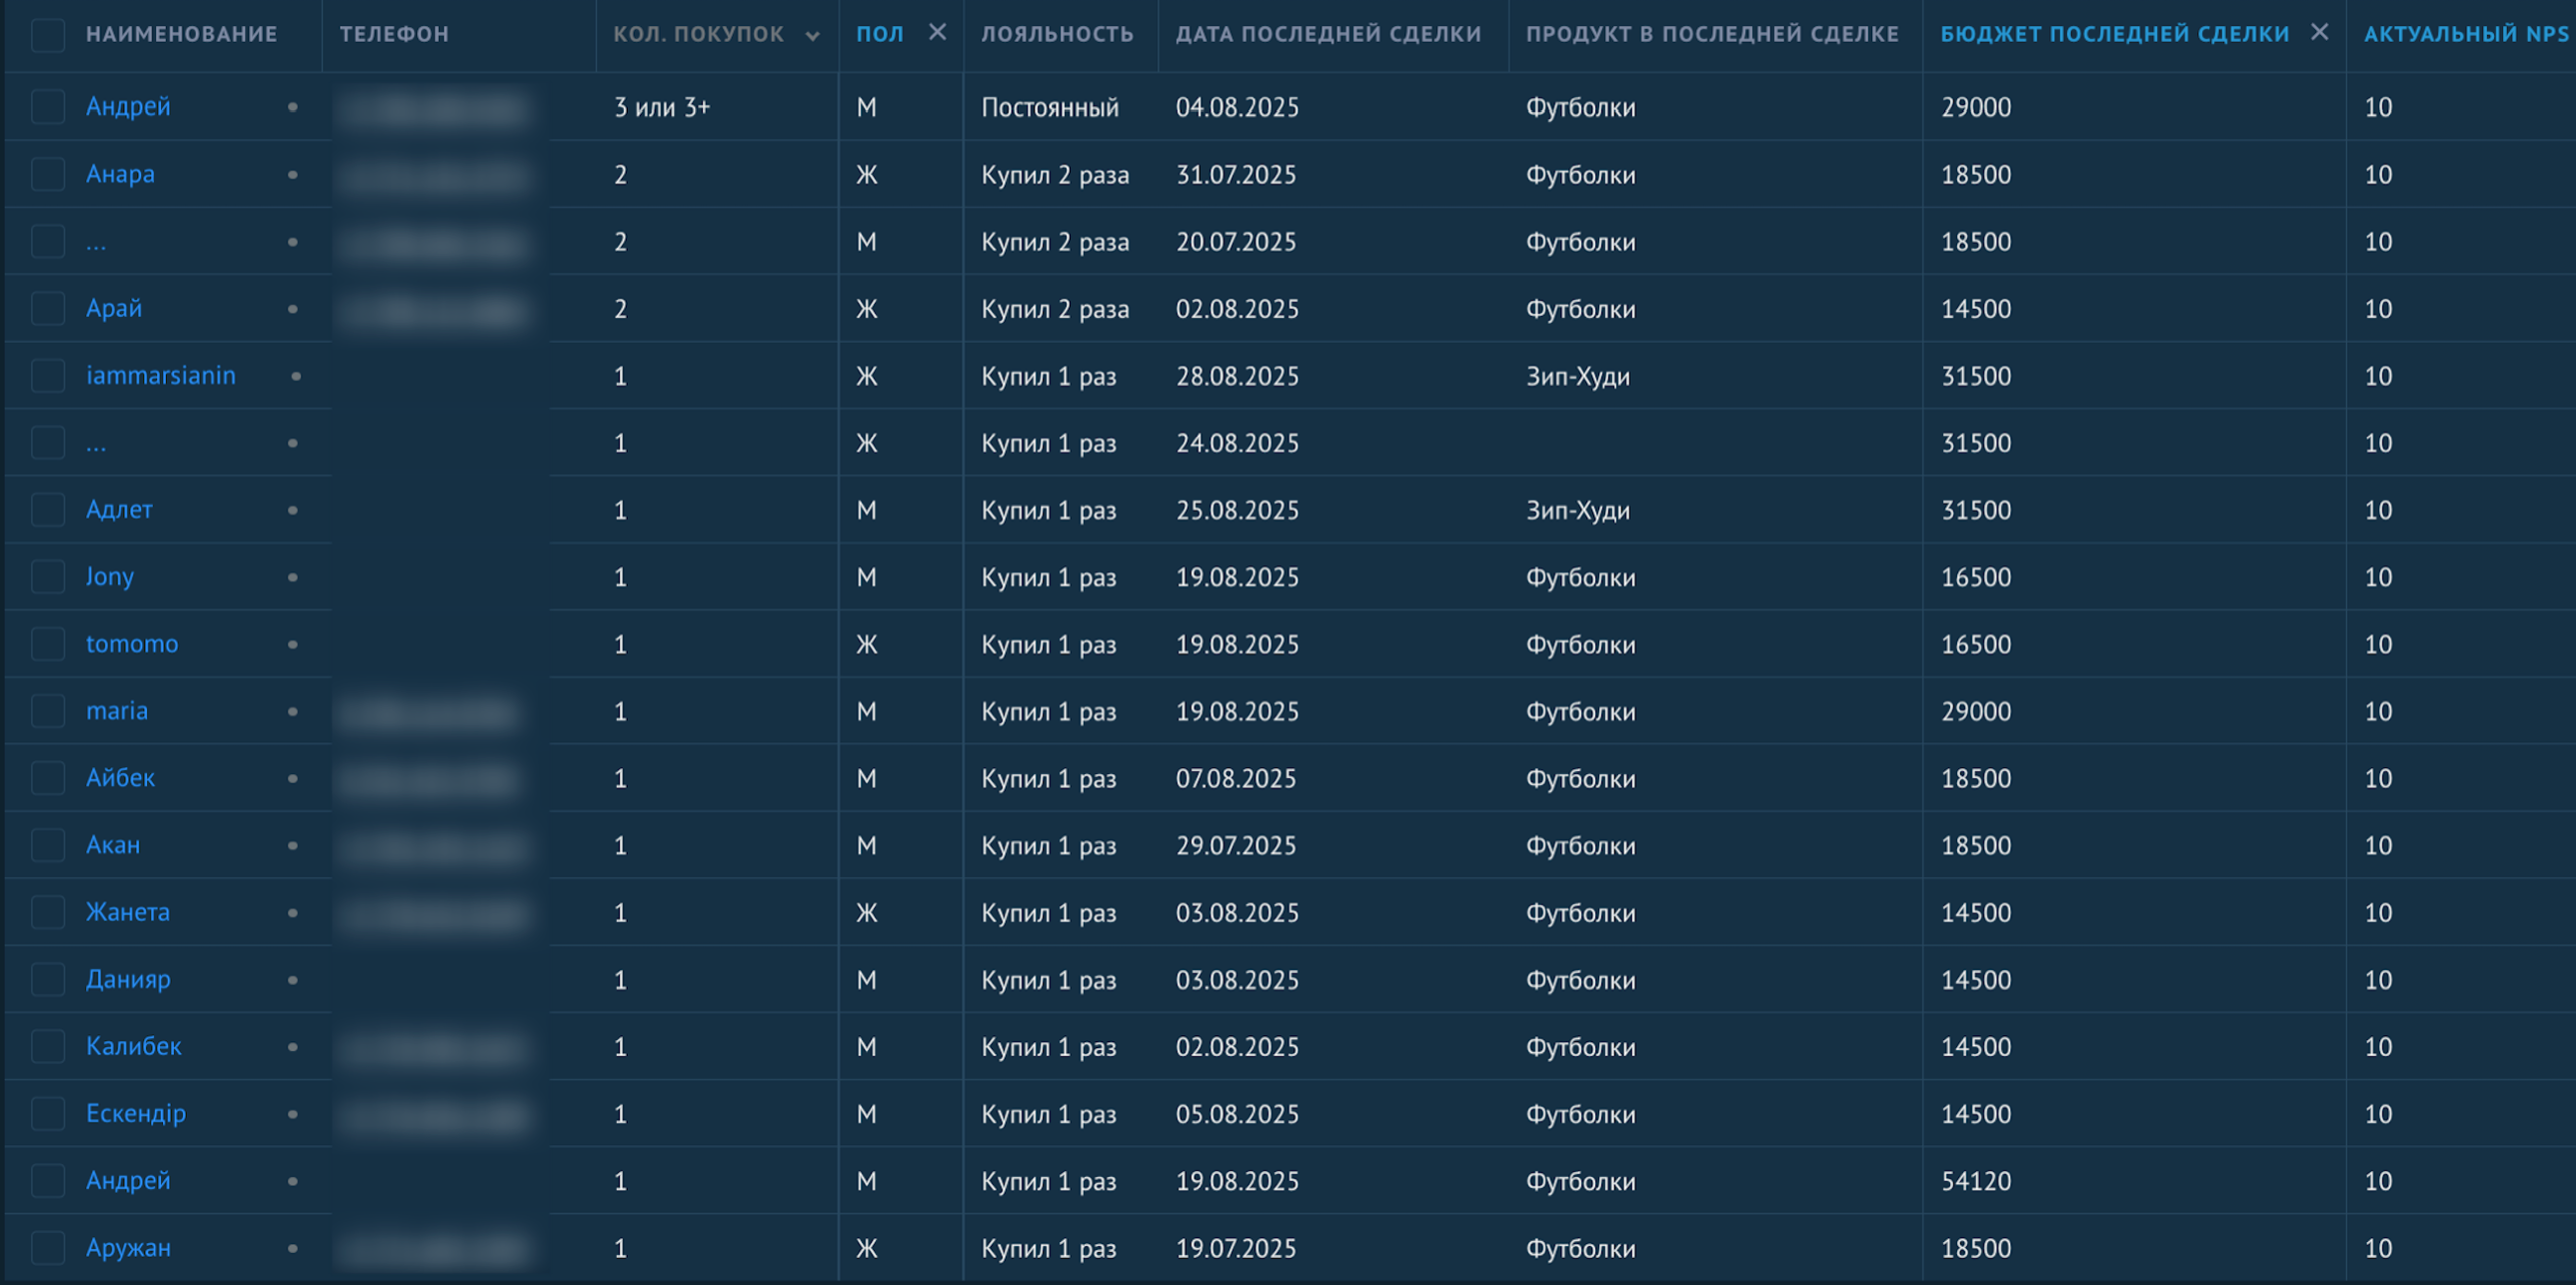Clear the БЮДЖЕТ ПОСЛЕДНЕЙ СДЕЛКИ filter X
2576x1285 pixels.
tap(2319, 32)
